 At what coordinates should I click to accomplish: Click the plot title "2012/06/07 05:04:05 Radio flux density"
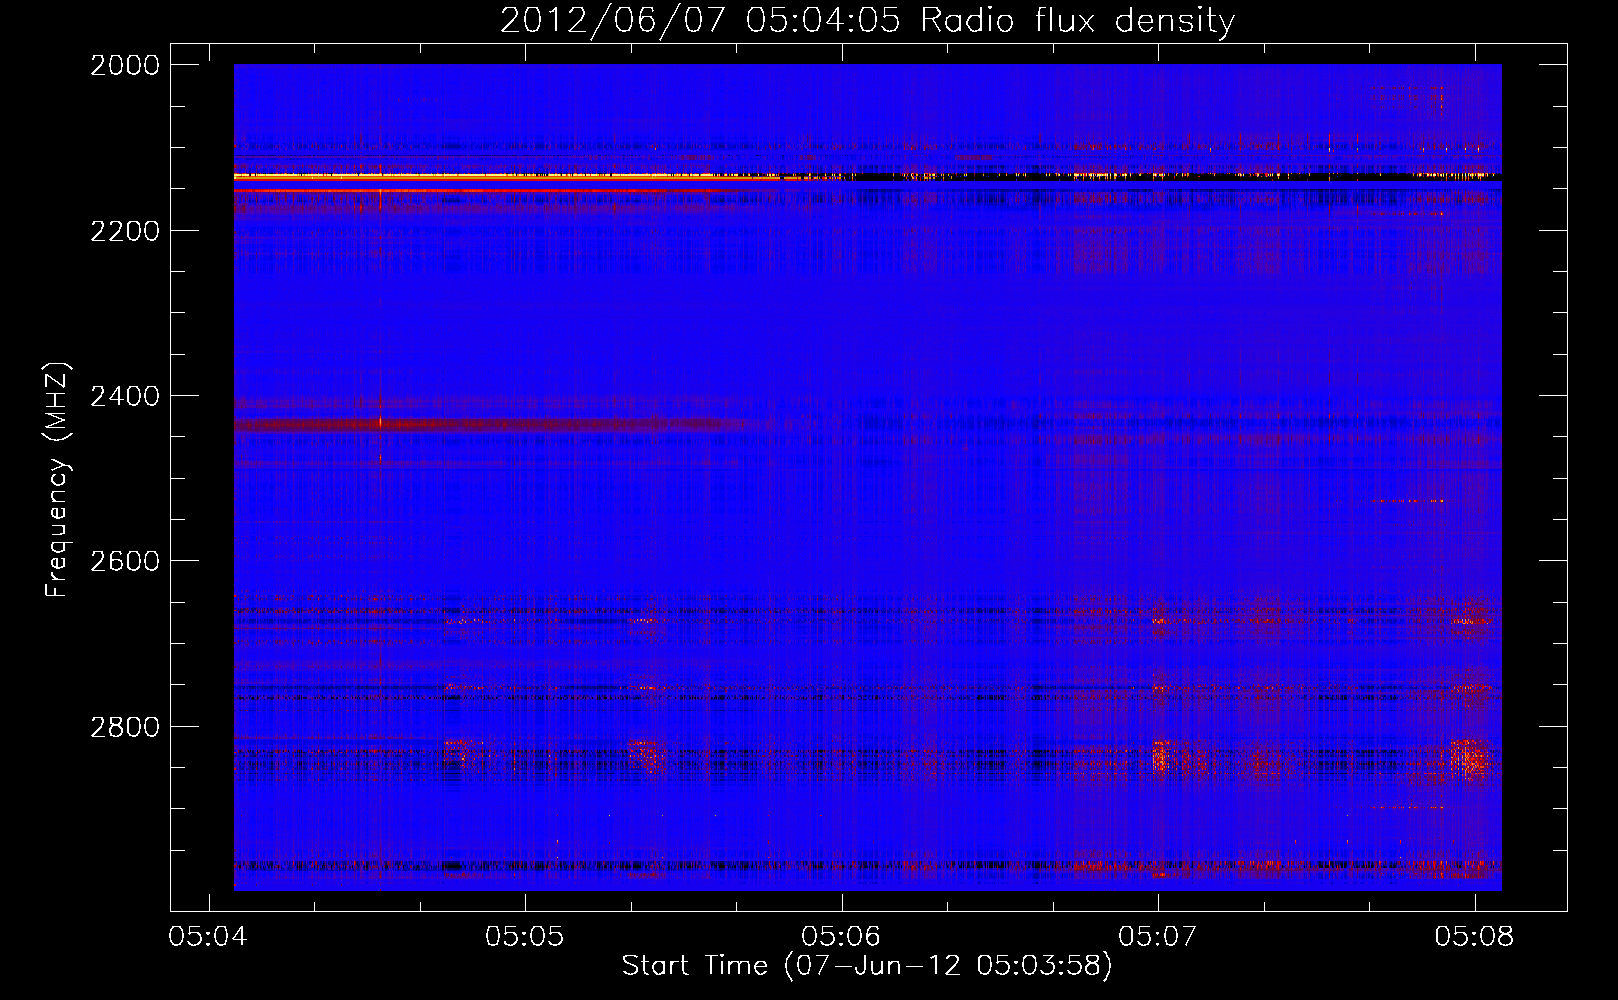point(867,20)
